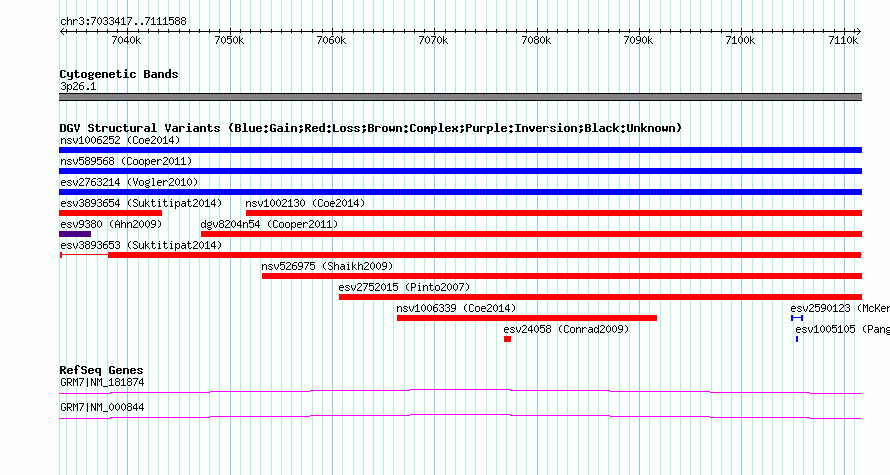
Task: Select the nsv1006339 (Coe2014) red bar
Action: point(527,318)
